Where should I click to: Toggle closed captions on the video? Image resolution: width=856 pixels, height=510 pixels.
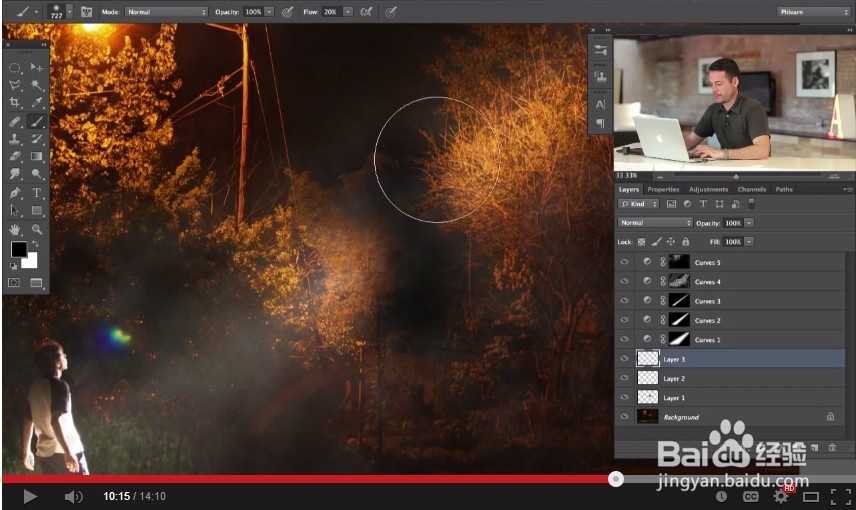751,496
